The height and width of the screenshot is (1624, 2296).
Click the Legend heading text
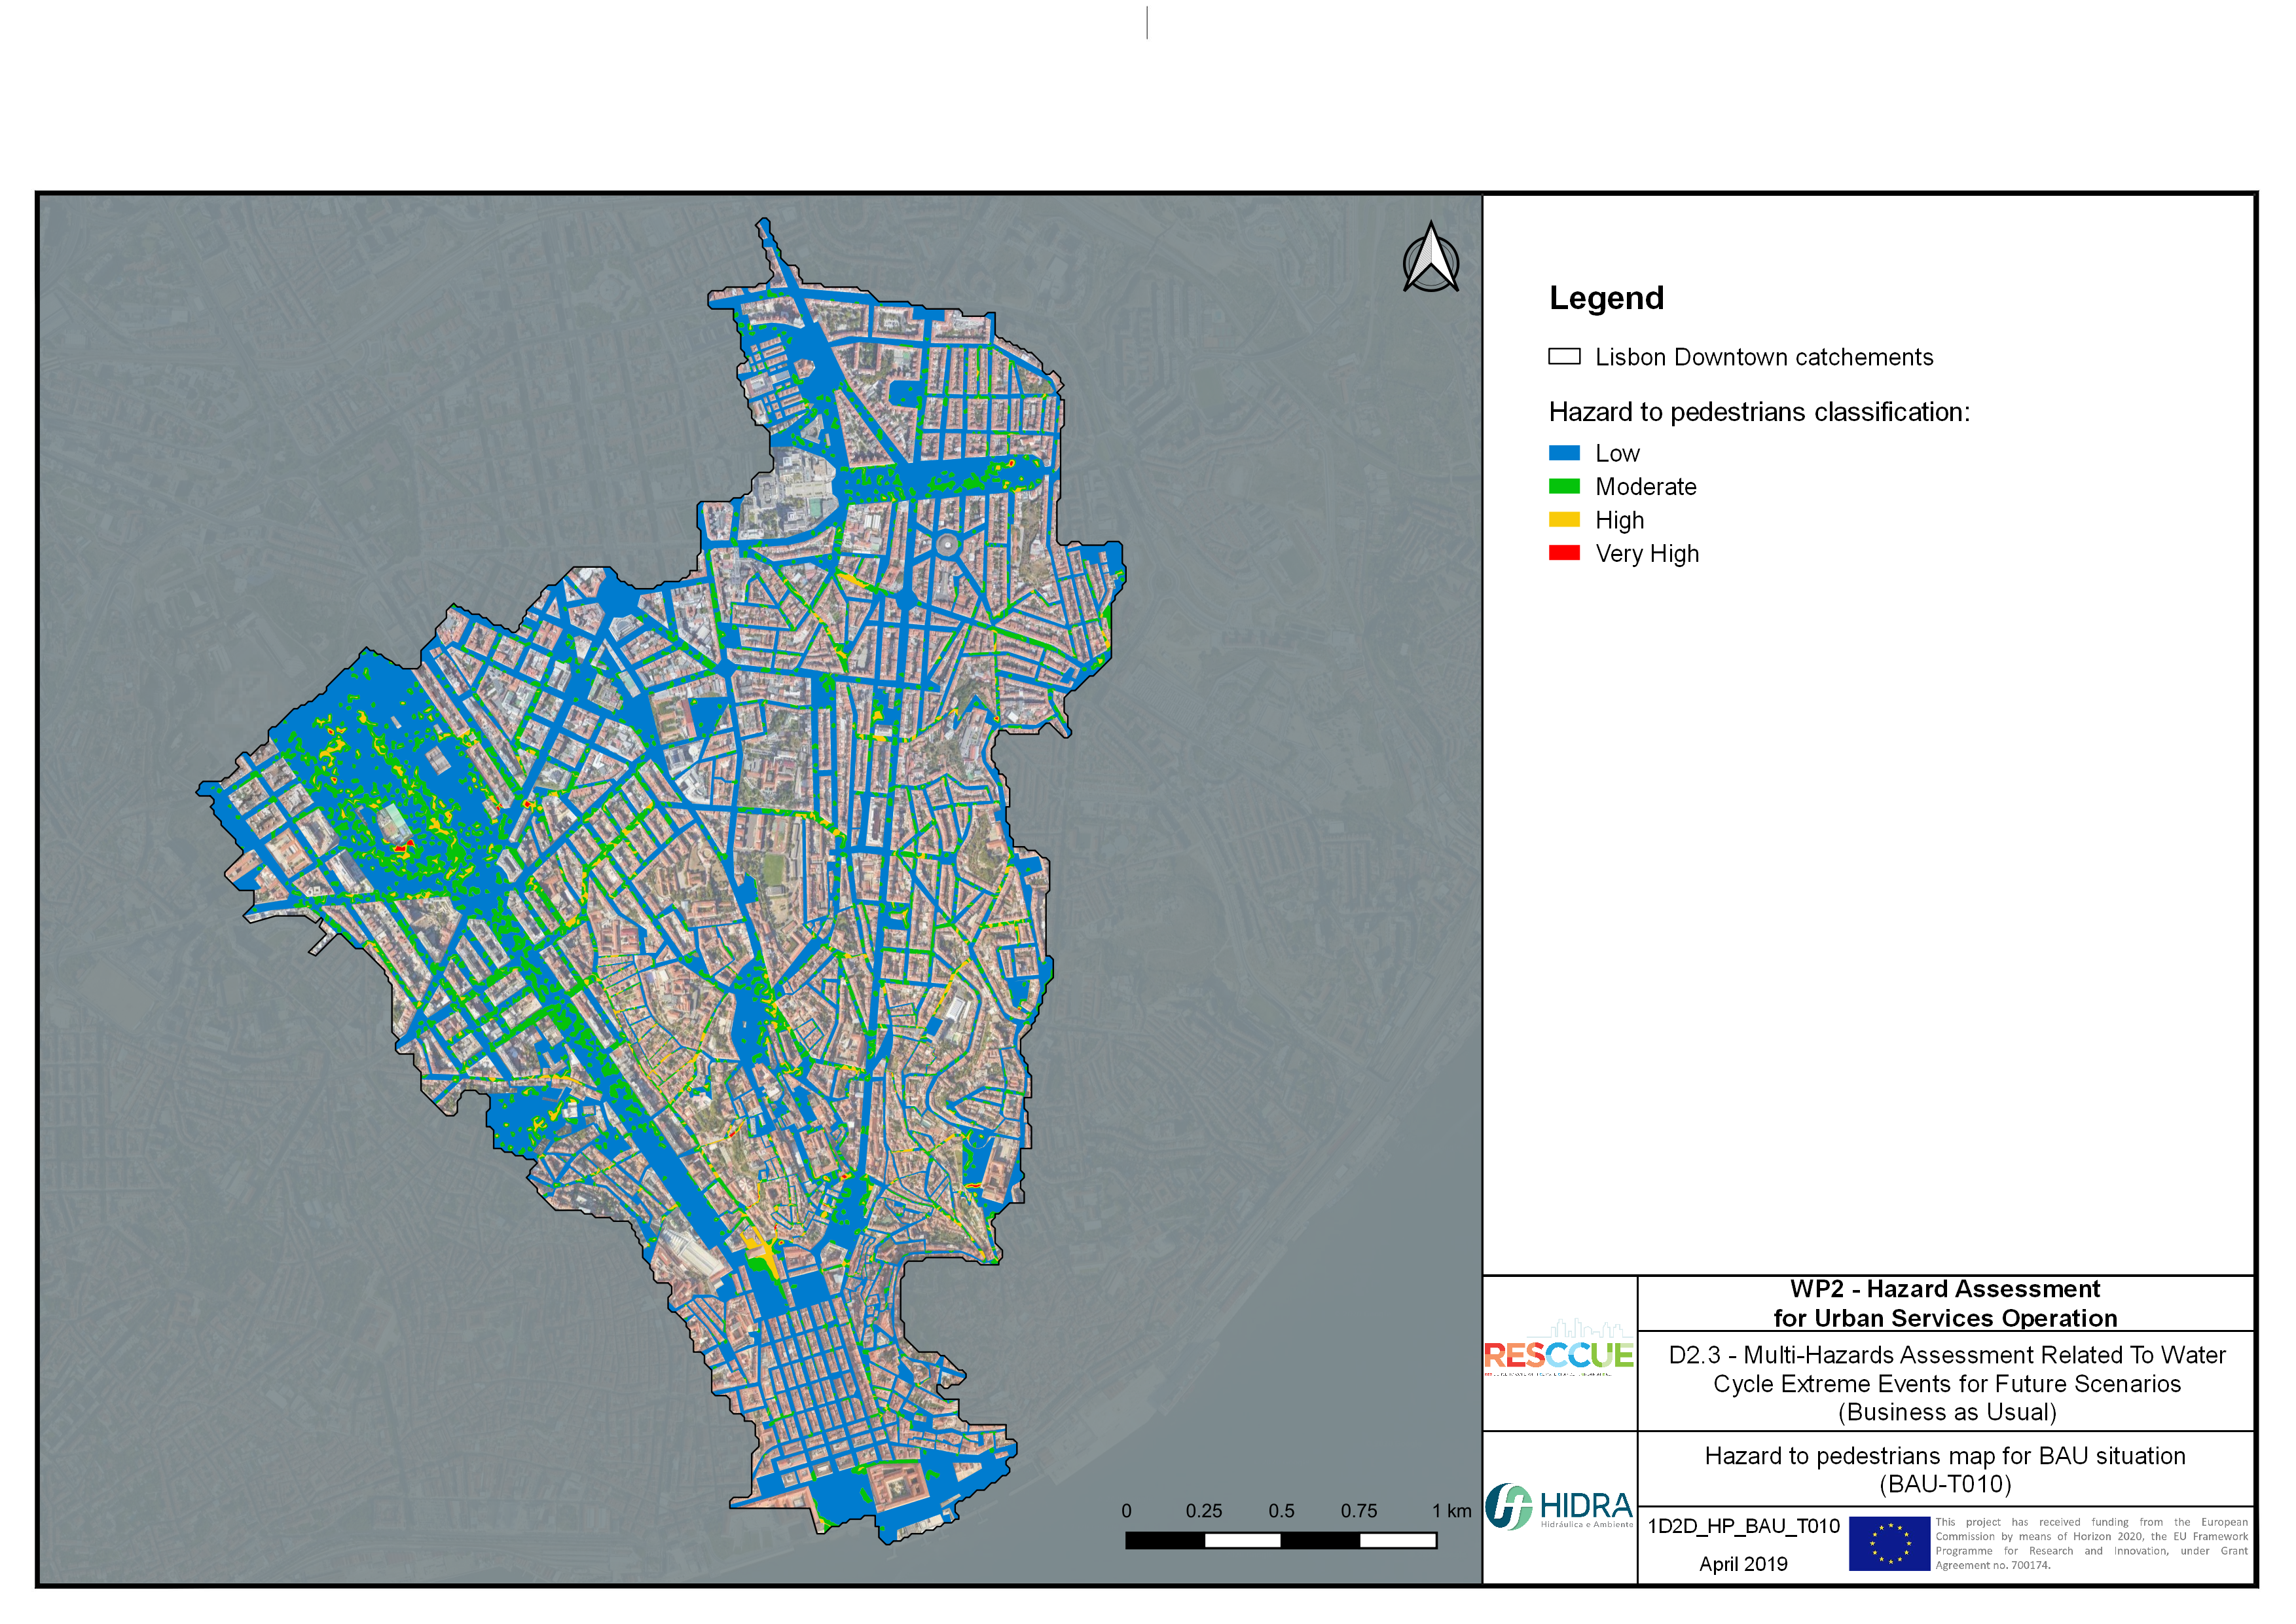[x=1606, y=298]
